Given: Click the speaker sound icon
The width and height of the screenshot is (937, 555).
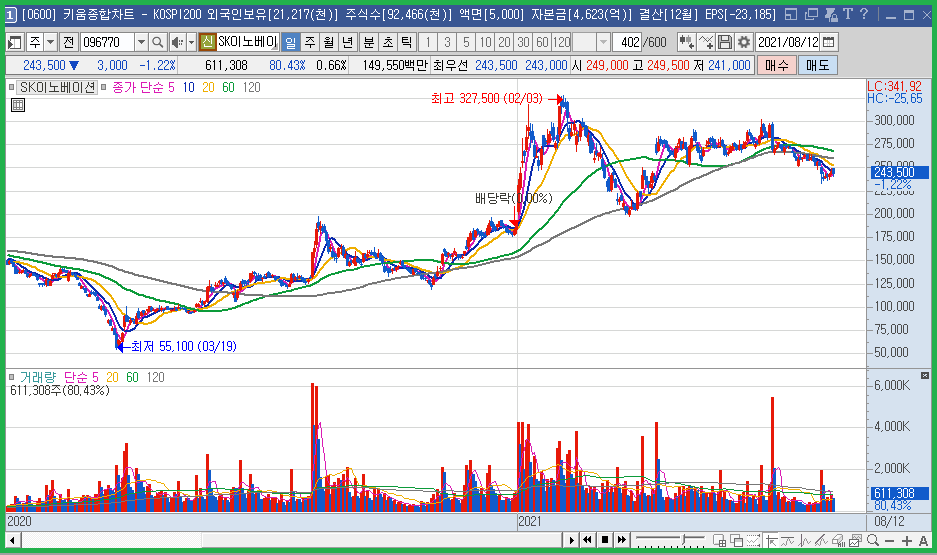Looking at the screenshot, I should tap(177, 42).
